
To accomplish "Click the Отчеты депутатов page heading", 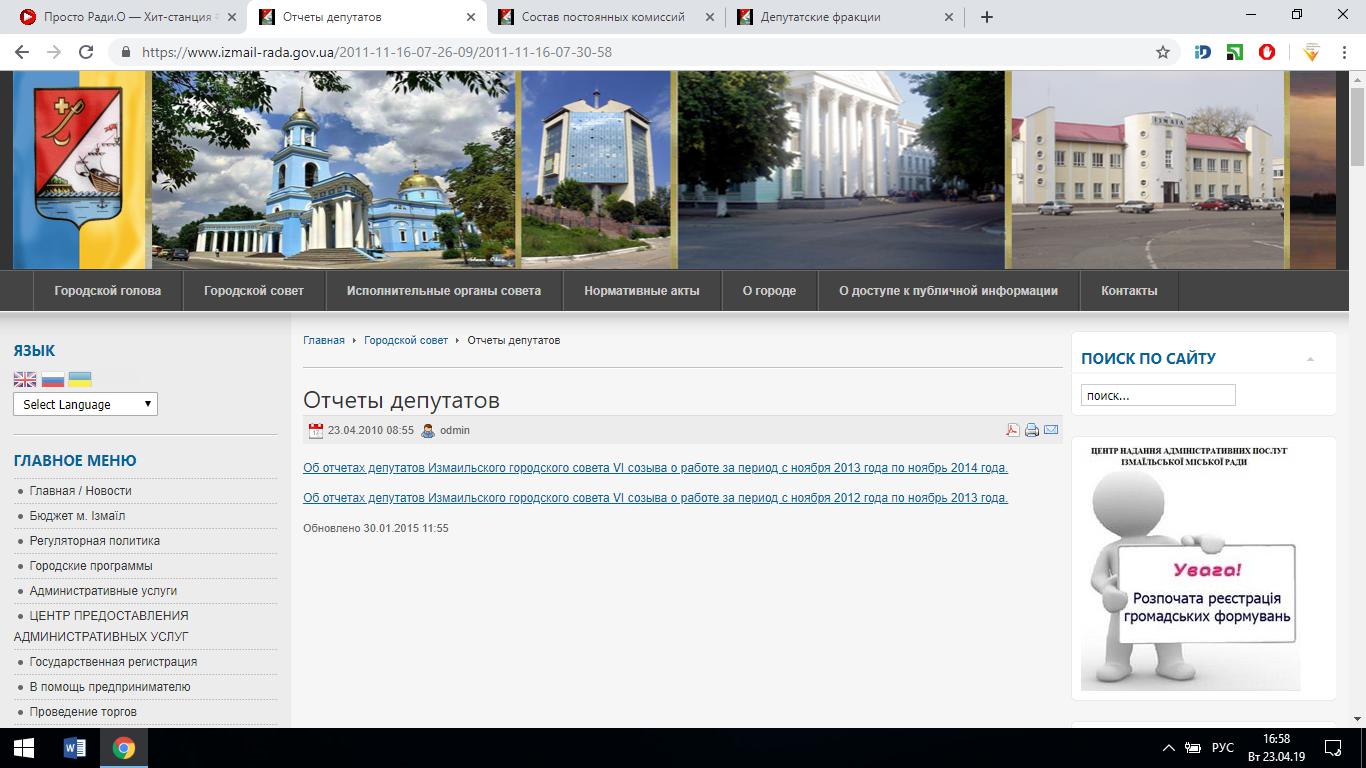I will pyautogui.click(x=401, y=401).
